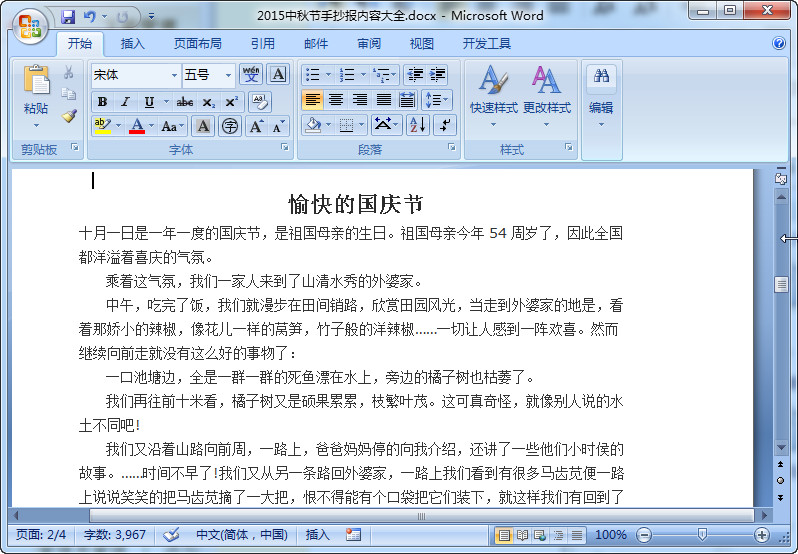Image resolution: width=798 pixels, height=554 pixels.
Task: Show or hide paragraph marks
Action: (445, 125)
